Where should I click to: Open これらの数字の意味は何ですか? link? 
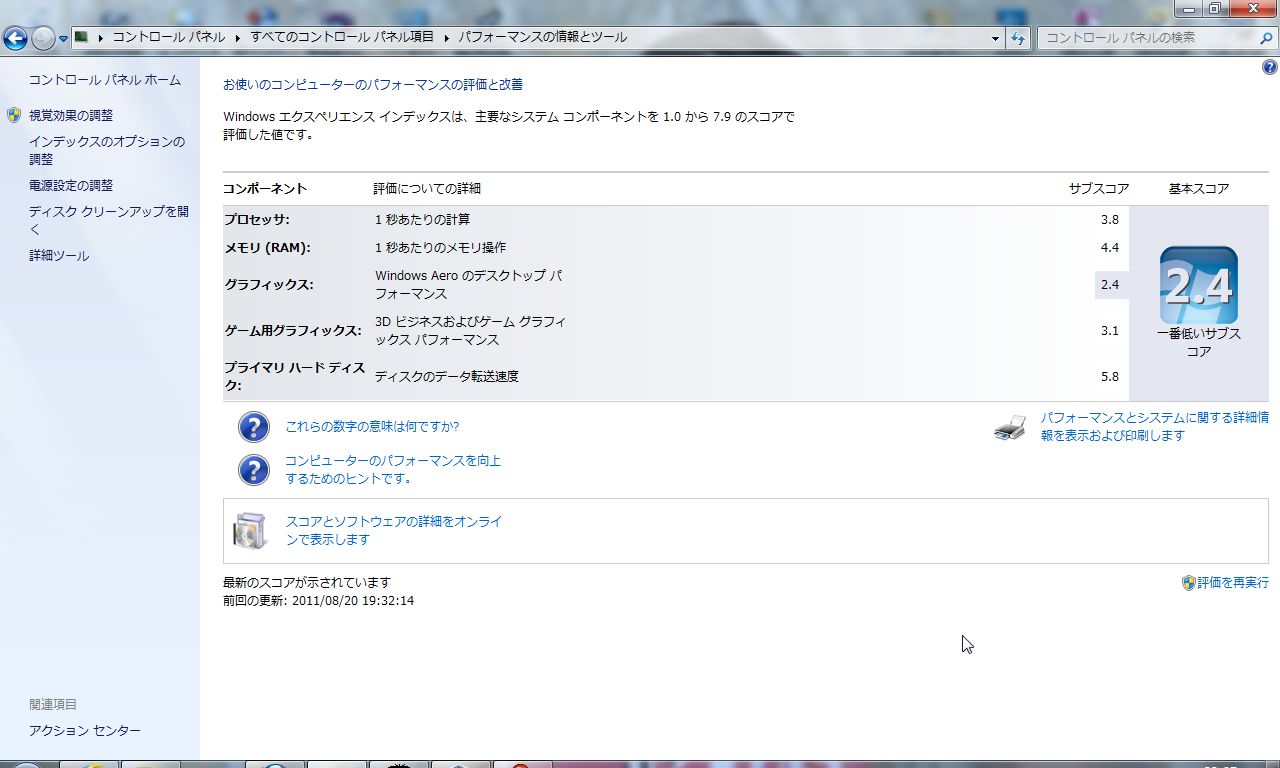pyautogui.click(x=372, y=426)
